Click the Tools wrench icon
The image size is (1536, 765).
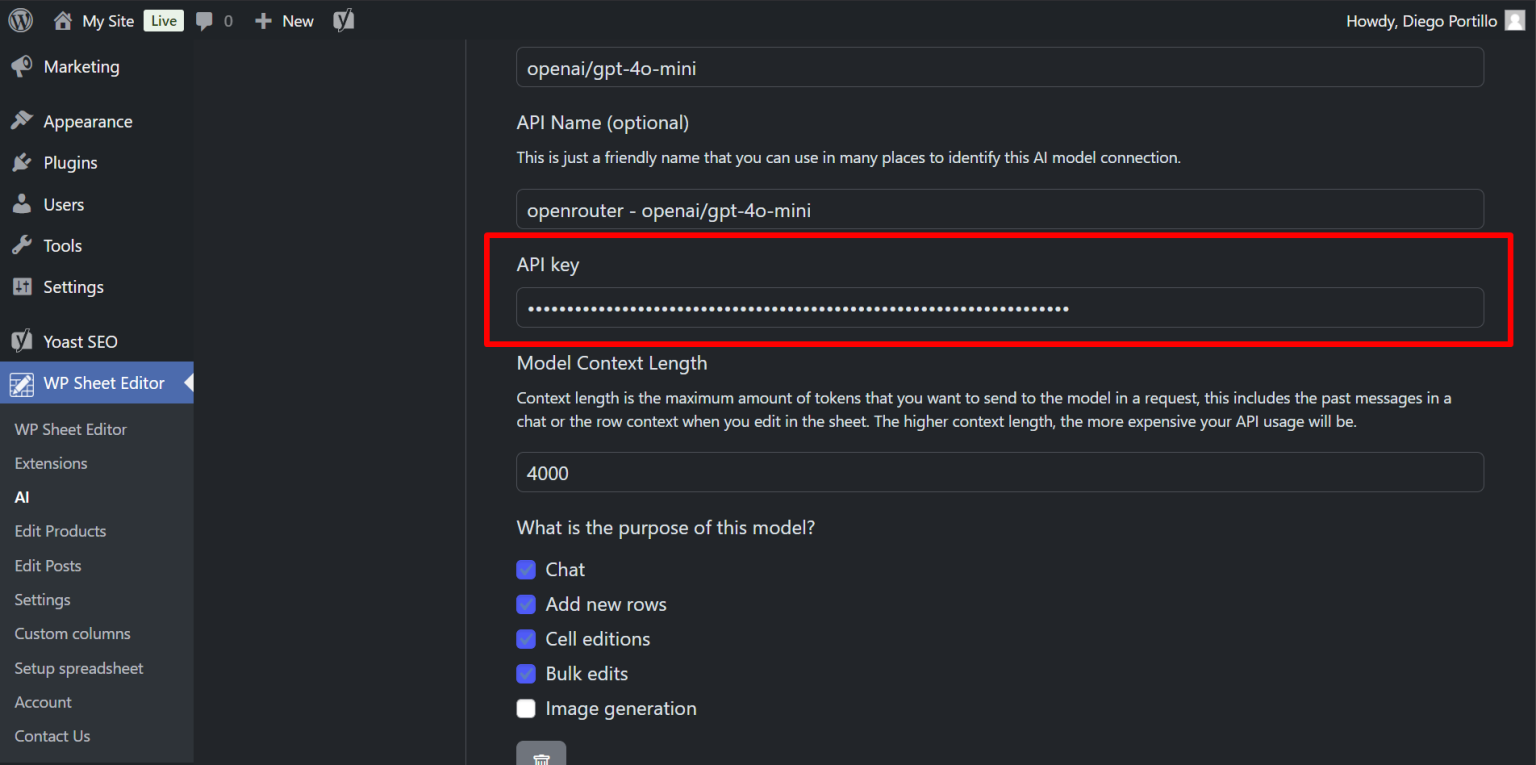coord(22,245)
